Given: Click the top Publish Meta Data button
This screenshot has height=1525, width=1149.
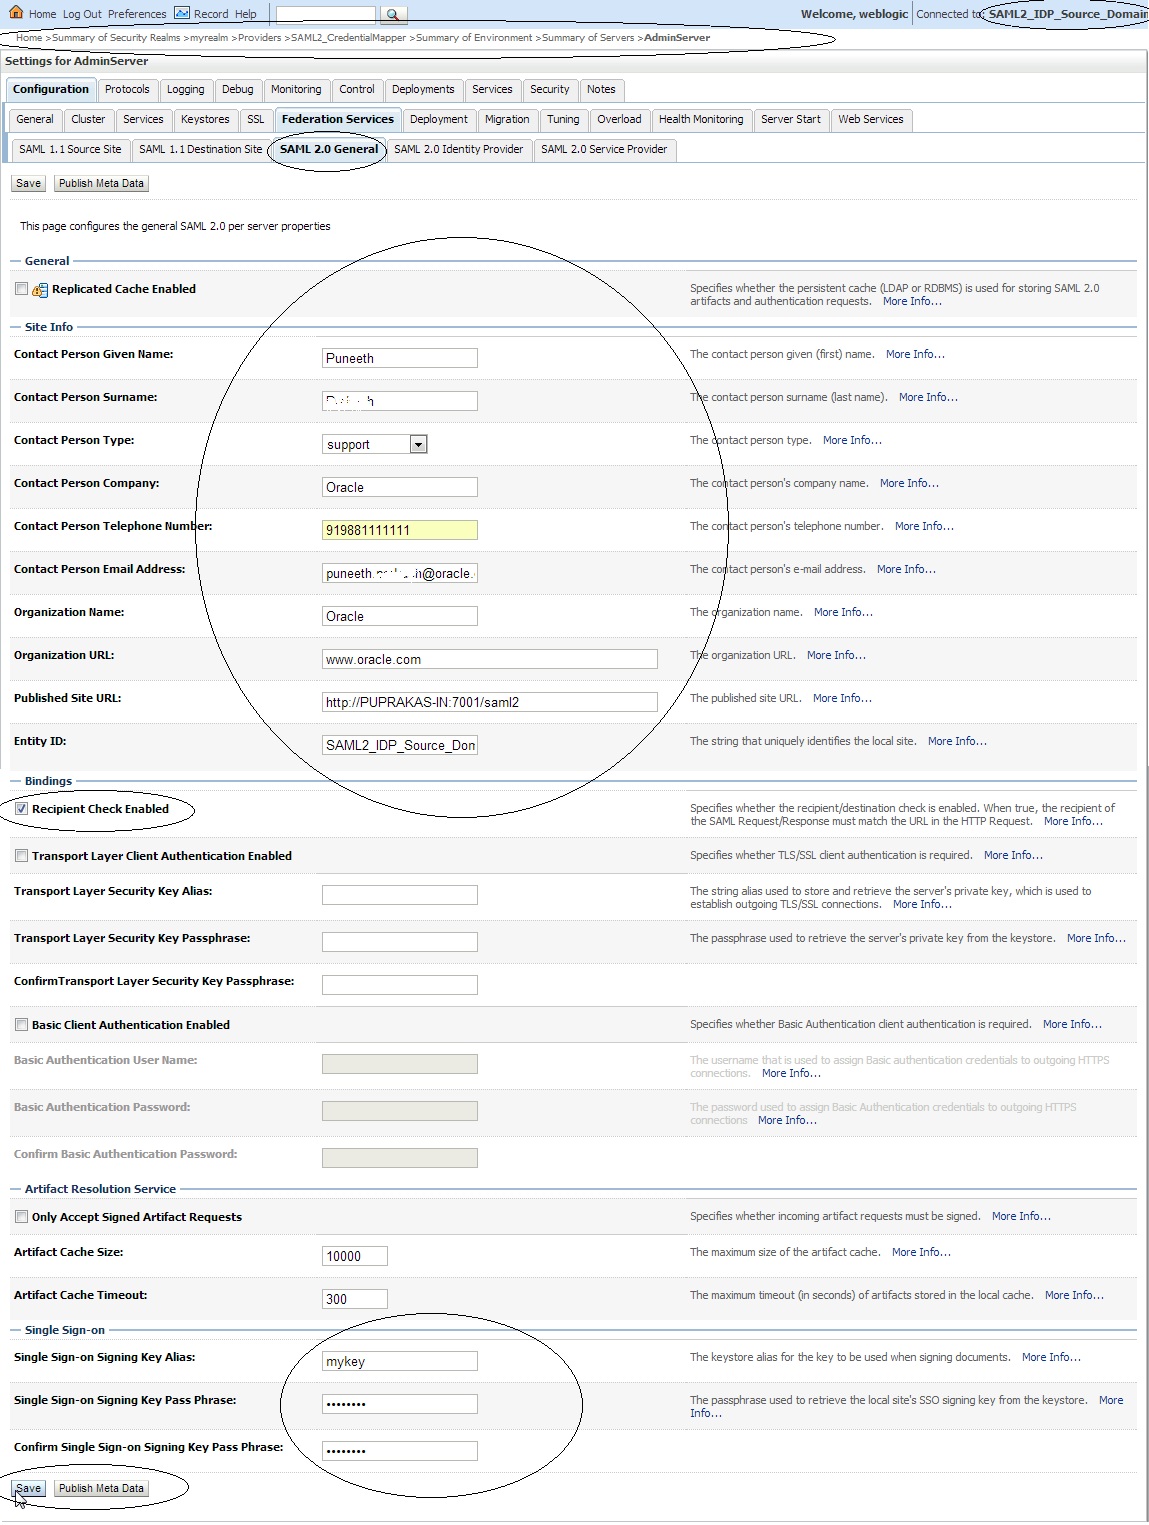Looking at the screenshot, I should pos(101,183).
